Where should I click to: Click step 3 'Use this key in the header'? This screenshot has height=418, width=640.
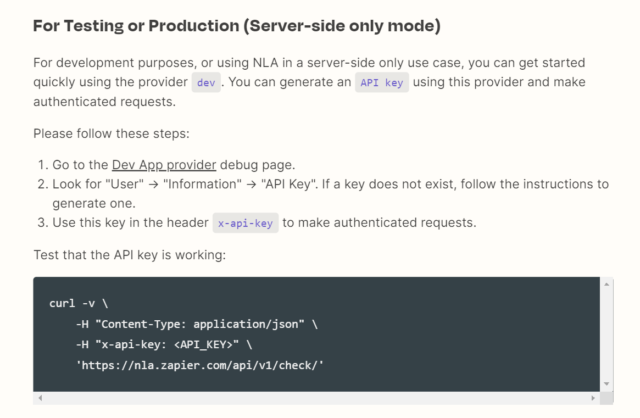(x=130, y=222)
